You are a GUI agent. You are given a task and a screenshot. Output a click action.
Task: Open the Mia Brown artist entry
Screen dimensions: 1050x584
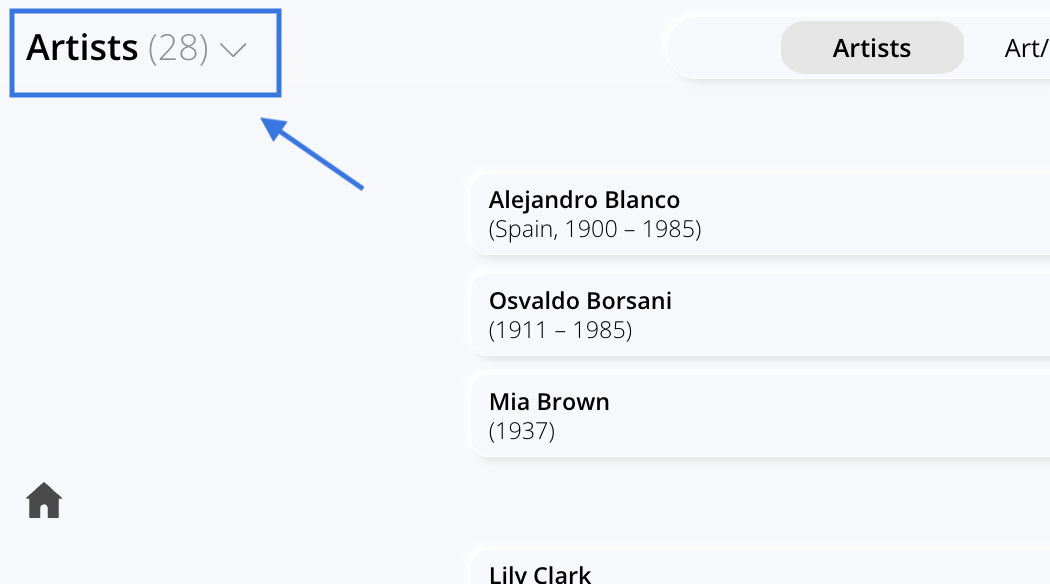coord(760,416)
